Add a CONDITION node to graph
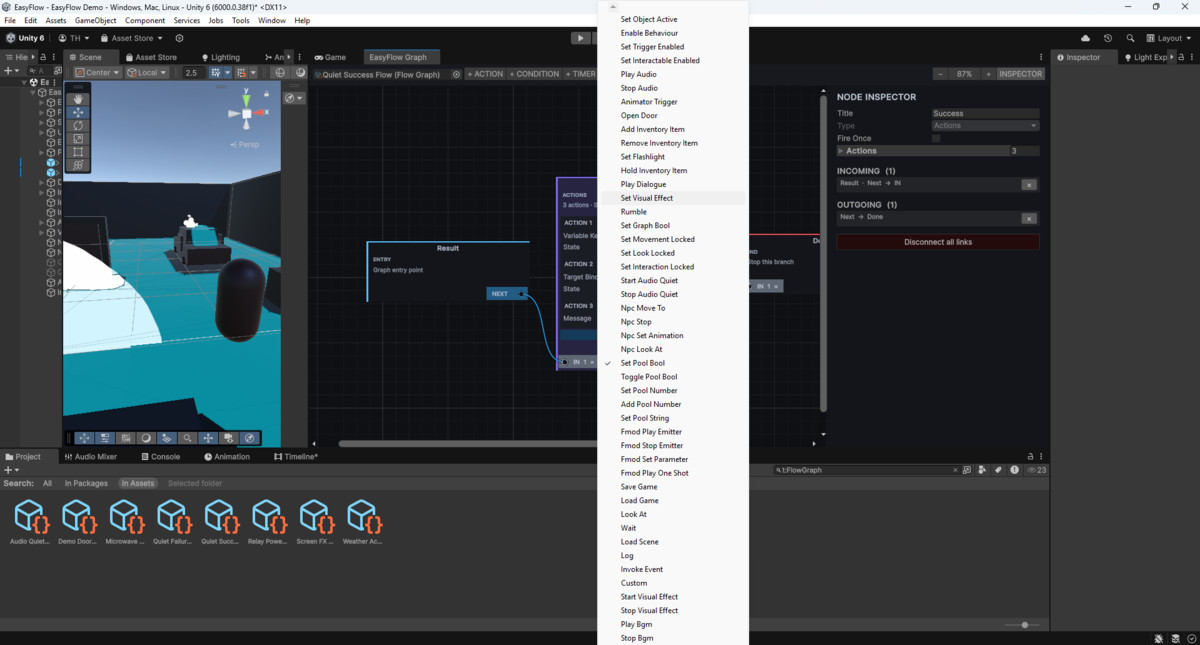 tap(534, 74)
